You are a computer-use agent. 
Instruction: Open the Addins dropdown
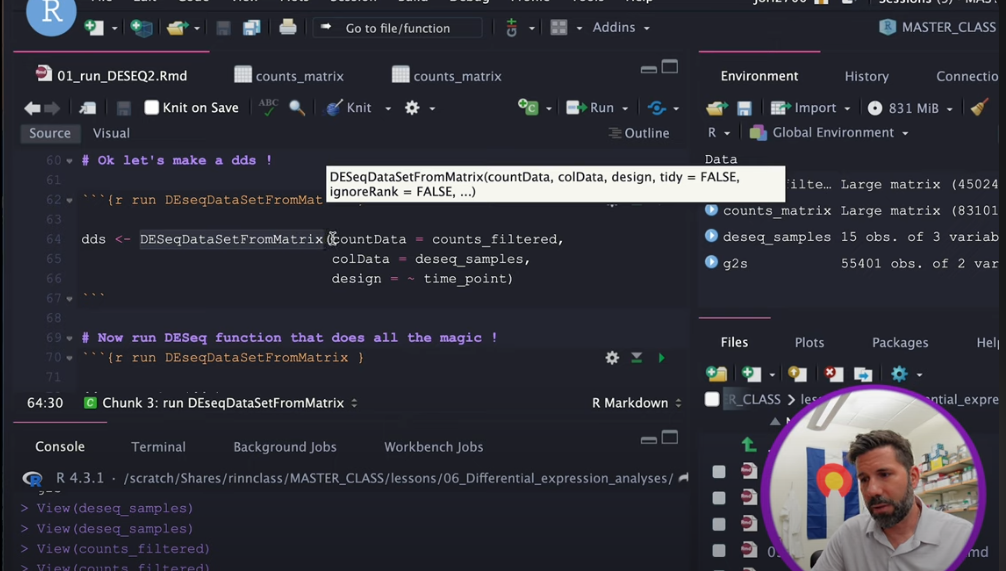pyautogui.click(x=620, y=28)
